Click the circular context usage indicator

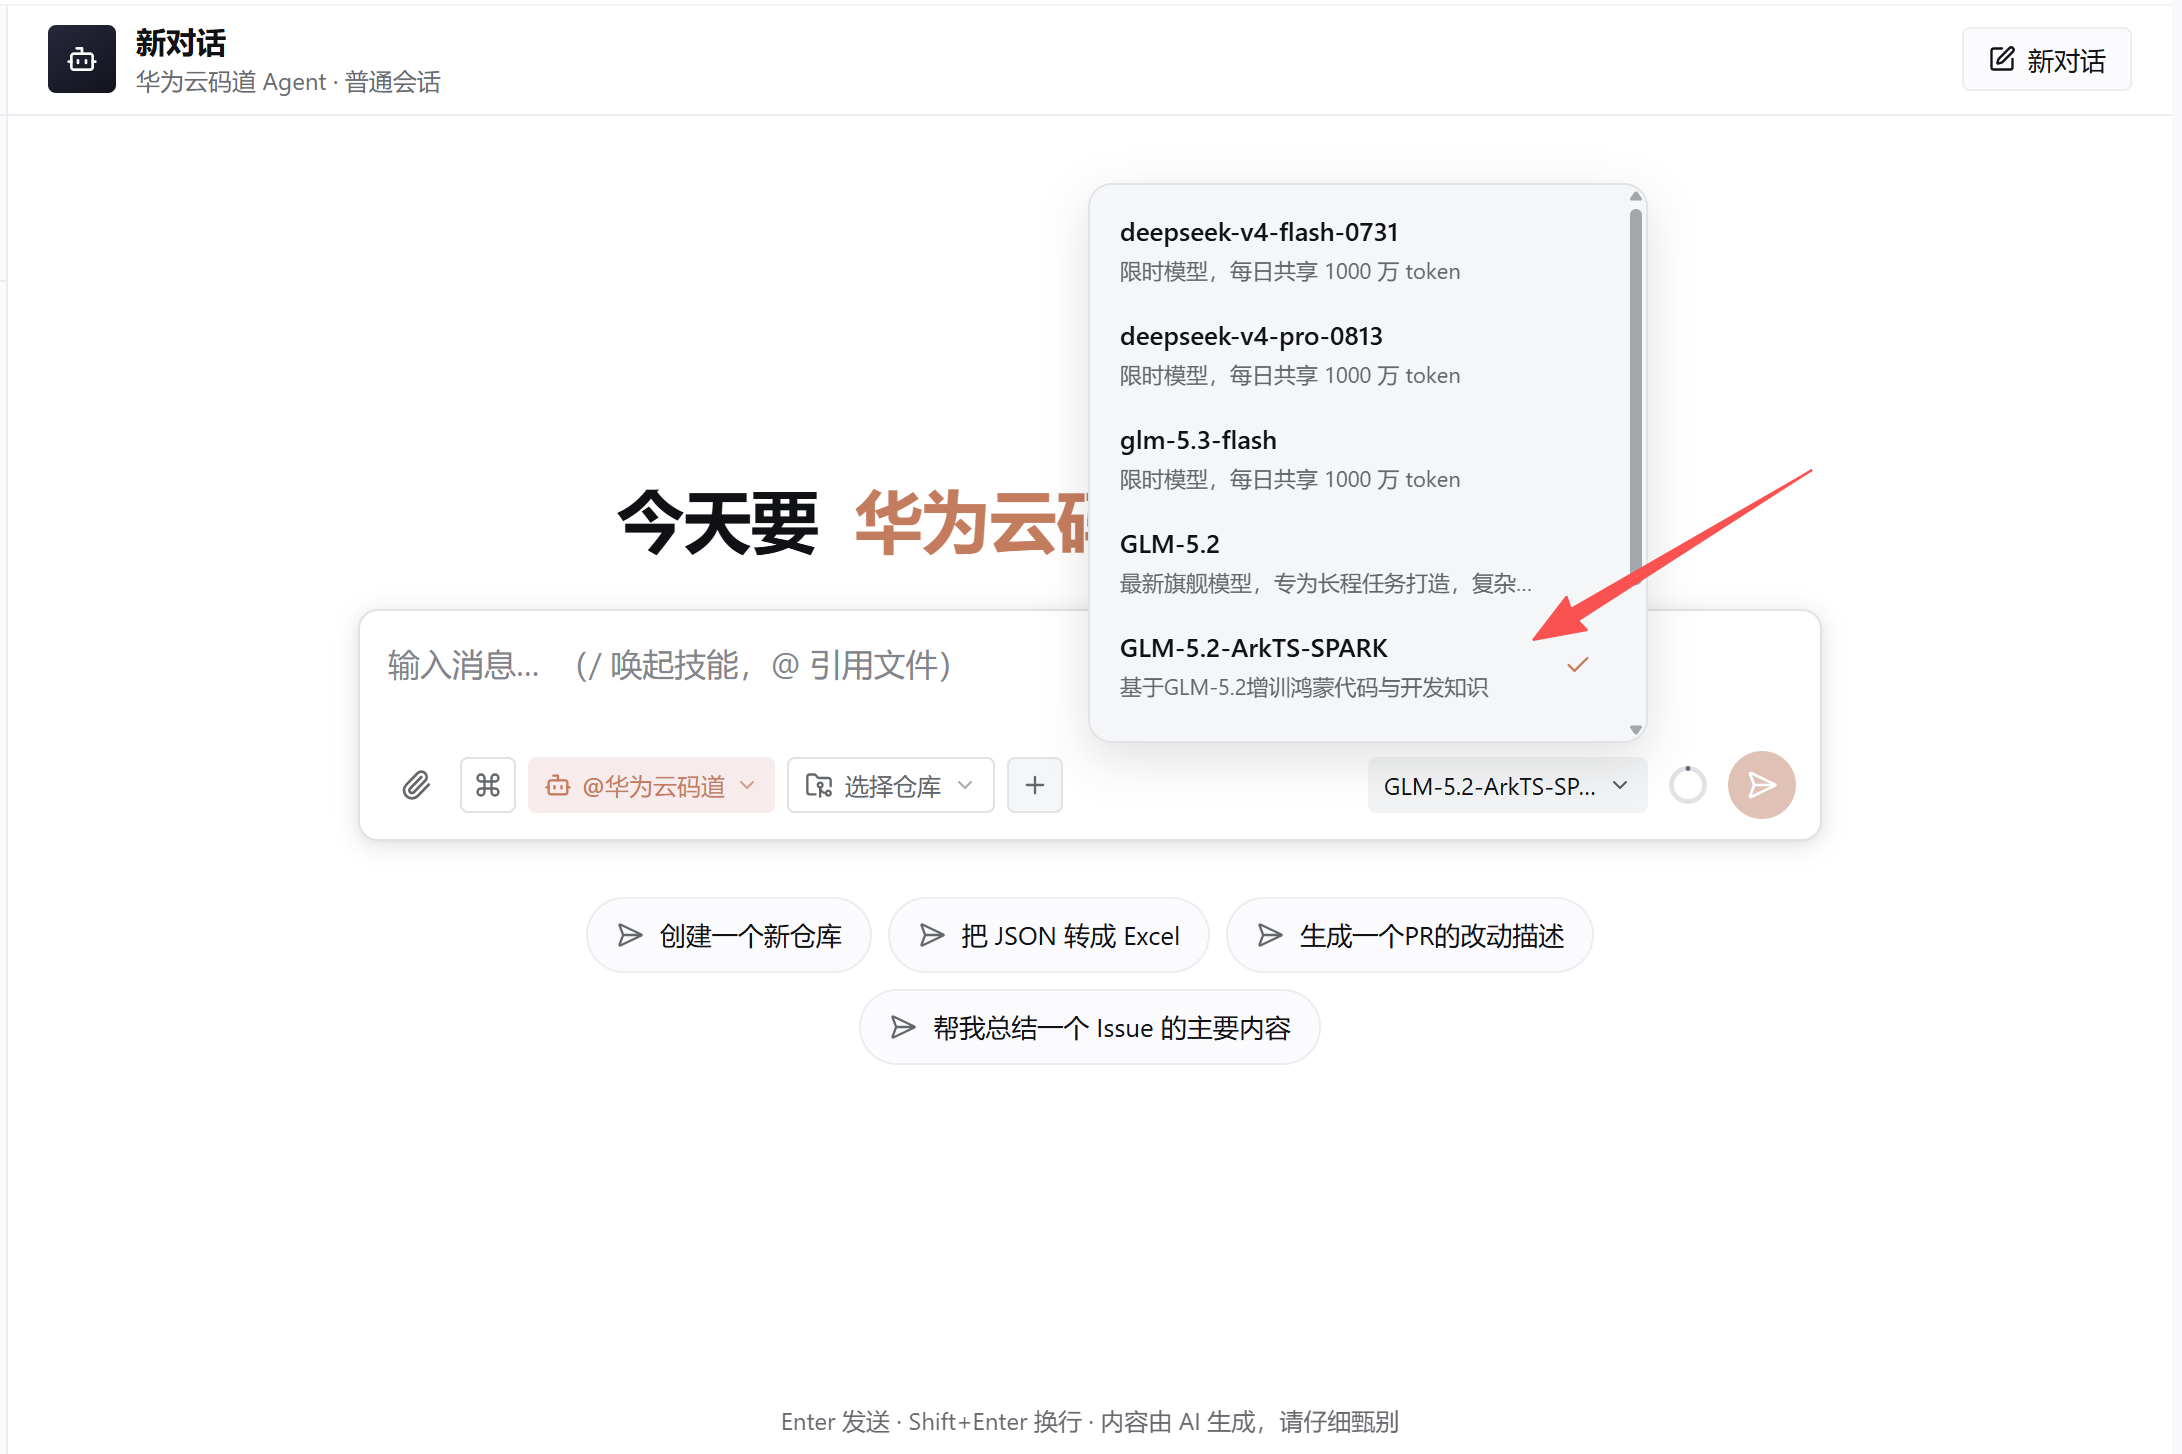[1688, 785]
